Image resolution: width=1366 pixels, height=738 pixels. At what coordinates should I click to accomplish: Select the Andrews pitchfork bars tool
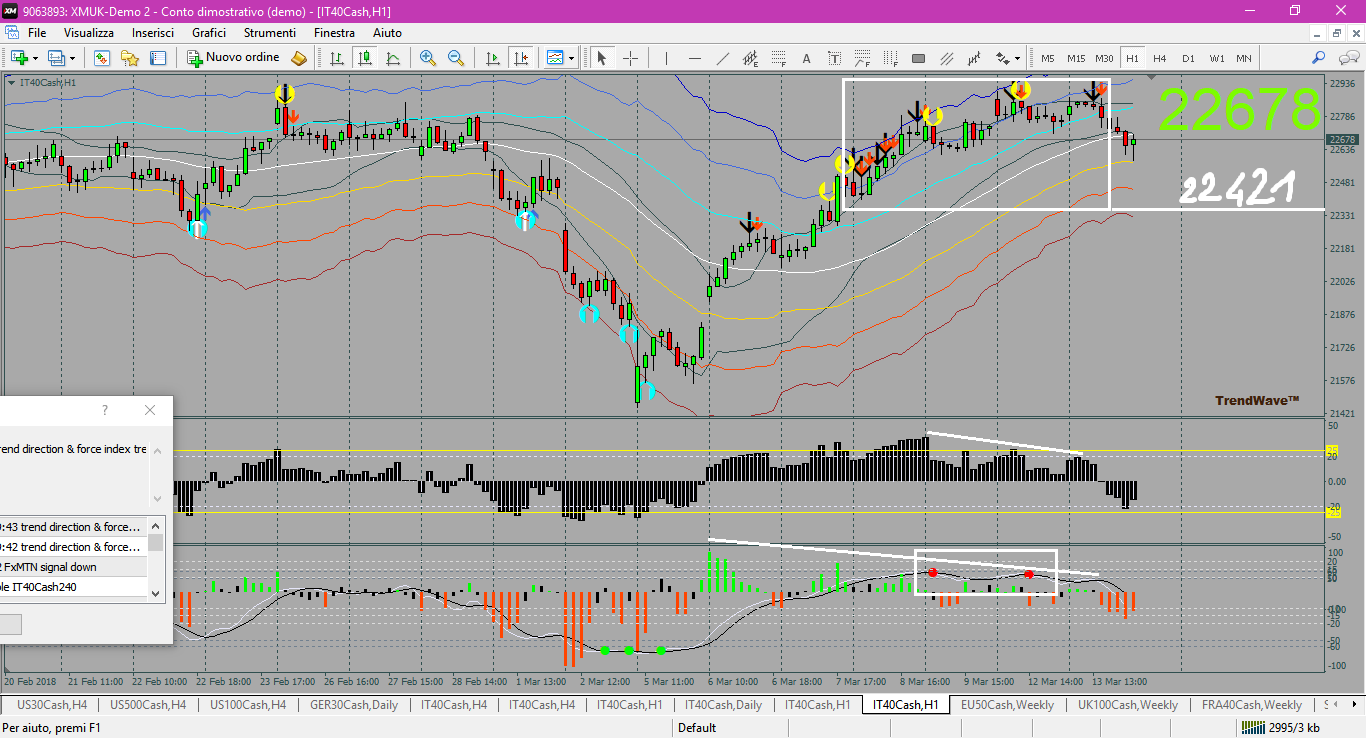[974, 58]
